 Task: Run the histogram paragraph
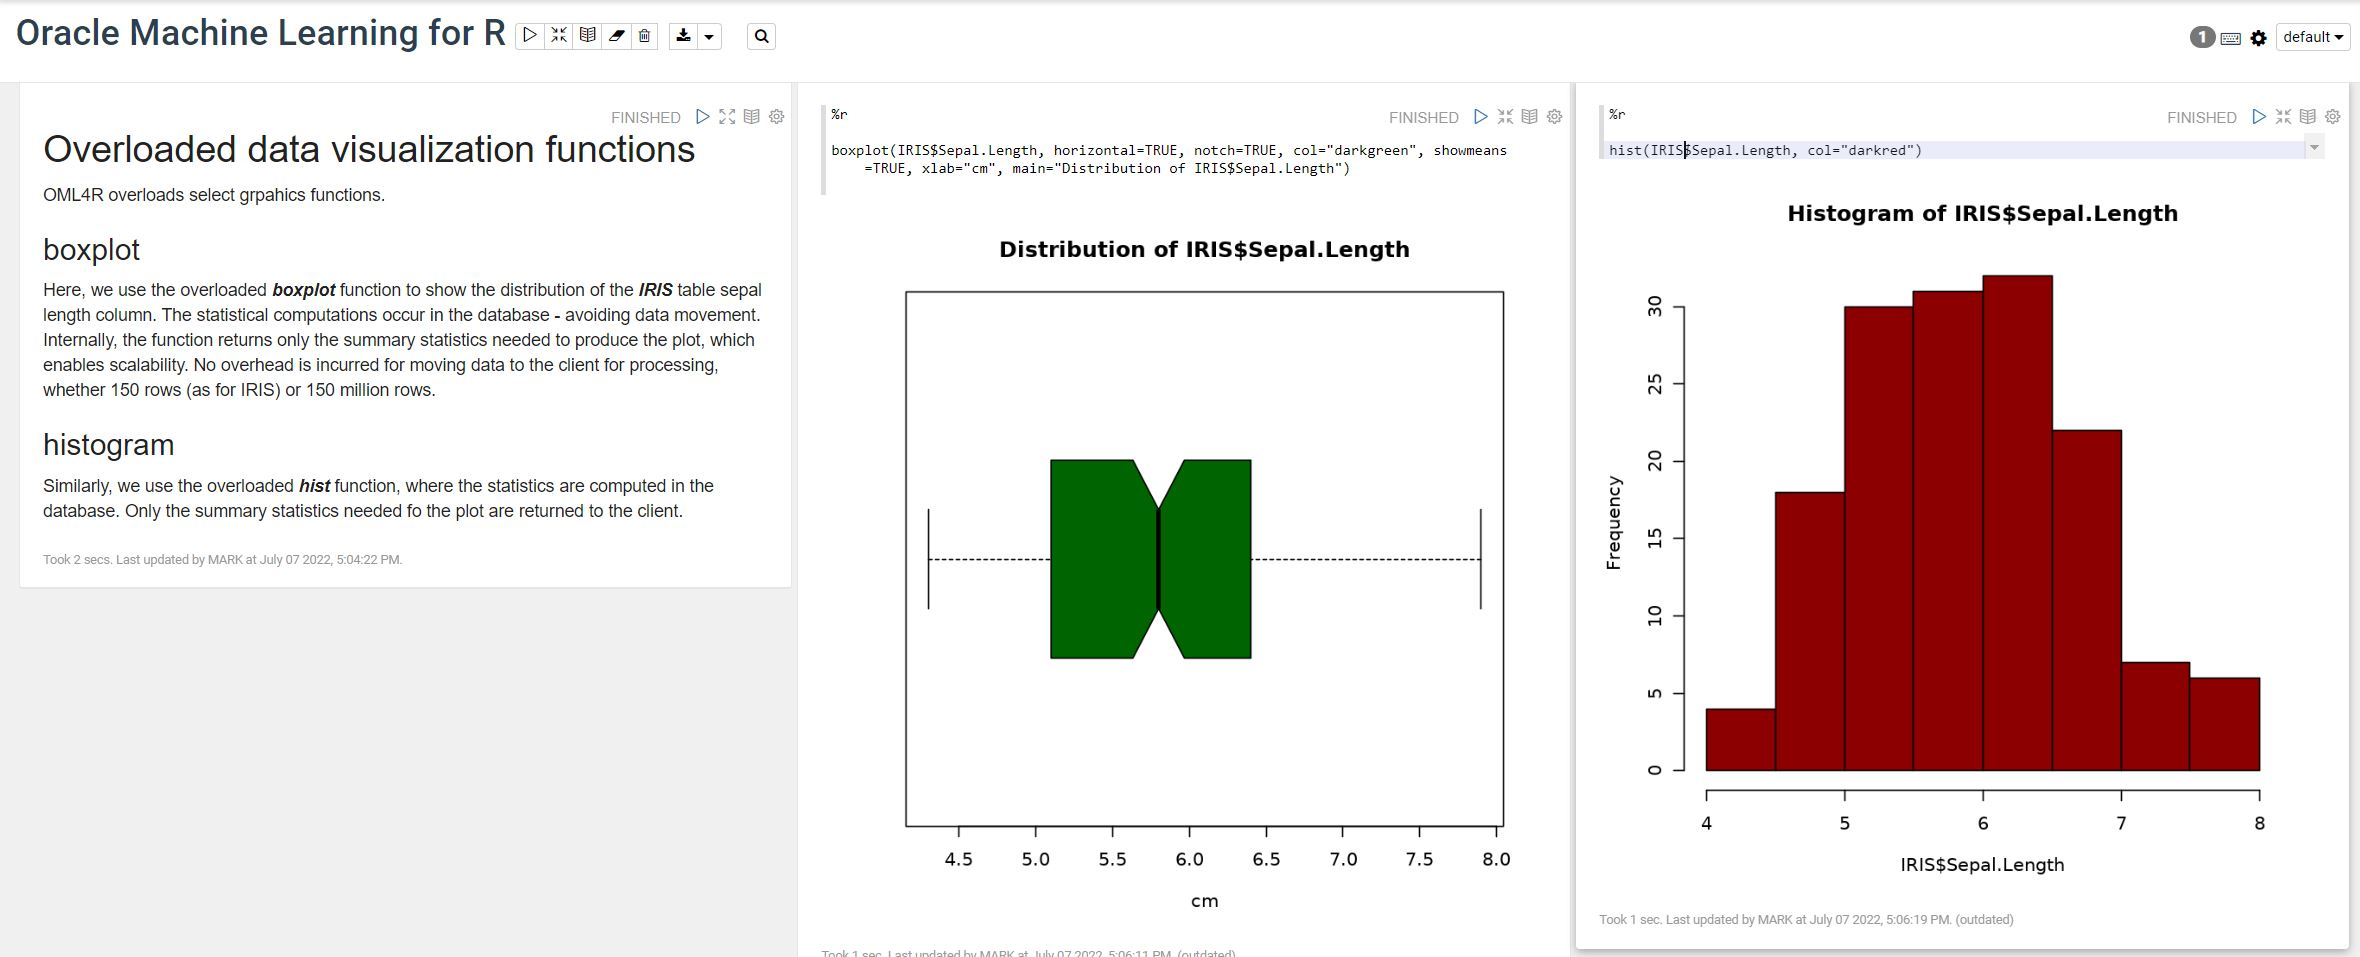(x=2258, y=117)
